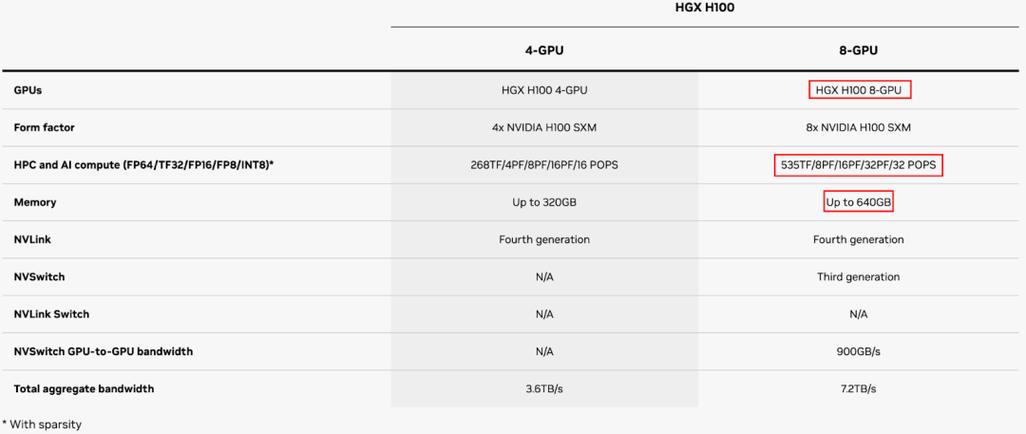Viewport: 1026px width, 434px height.
Task: Click the NVLink row label
Action: (x=32, y=240)
